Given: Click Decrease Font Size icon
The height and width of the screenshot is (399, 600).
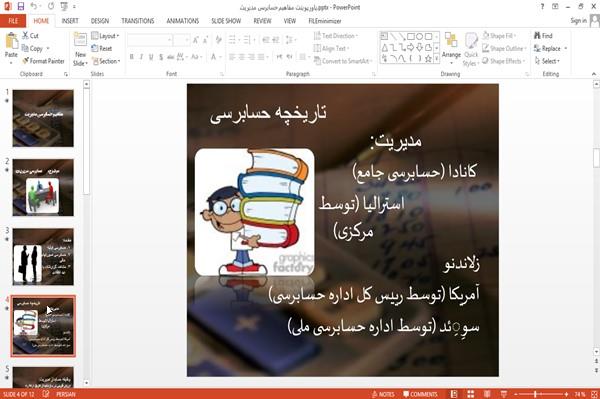Looking at the screenshot, I should coord(205,40).
